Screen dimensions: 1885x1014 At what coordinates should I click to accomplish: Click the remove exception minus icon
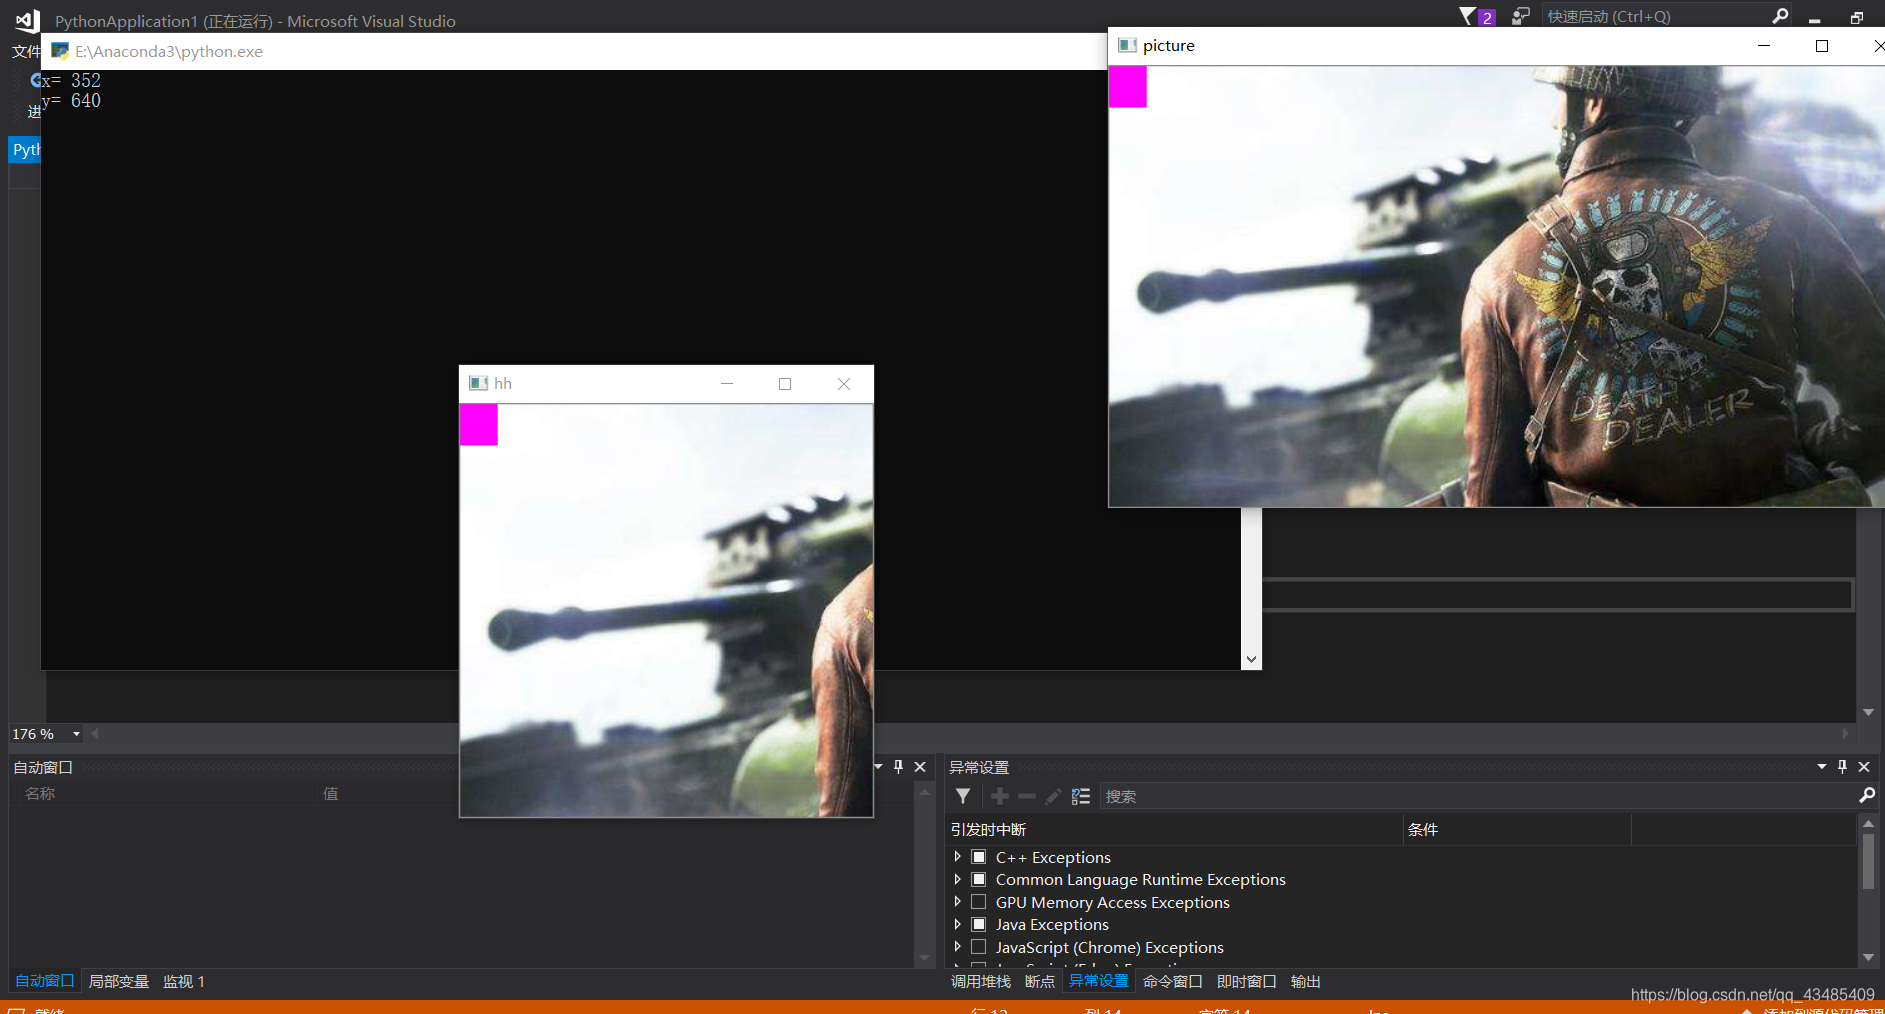pyautogui.click(x=1026, y=796)
